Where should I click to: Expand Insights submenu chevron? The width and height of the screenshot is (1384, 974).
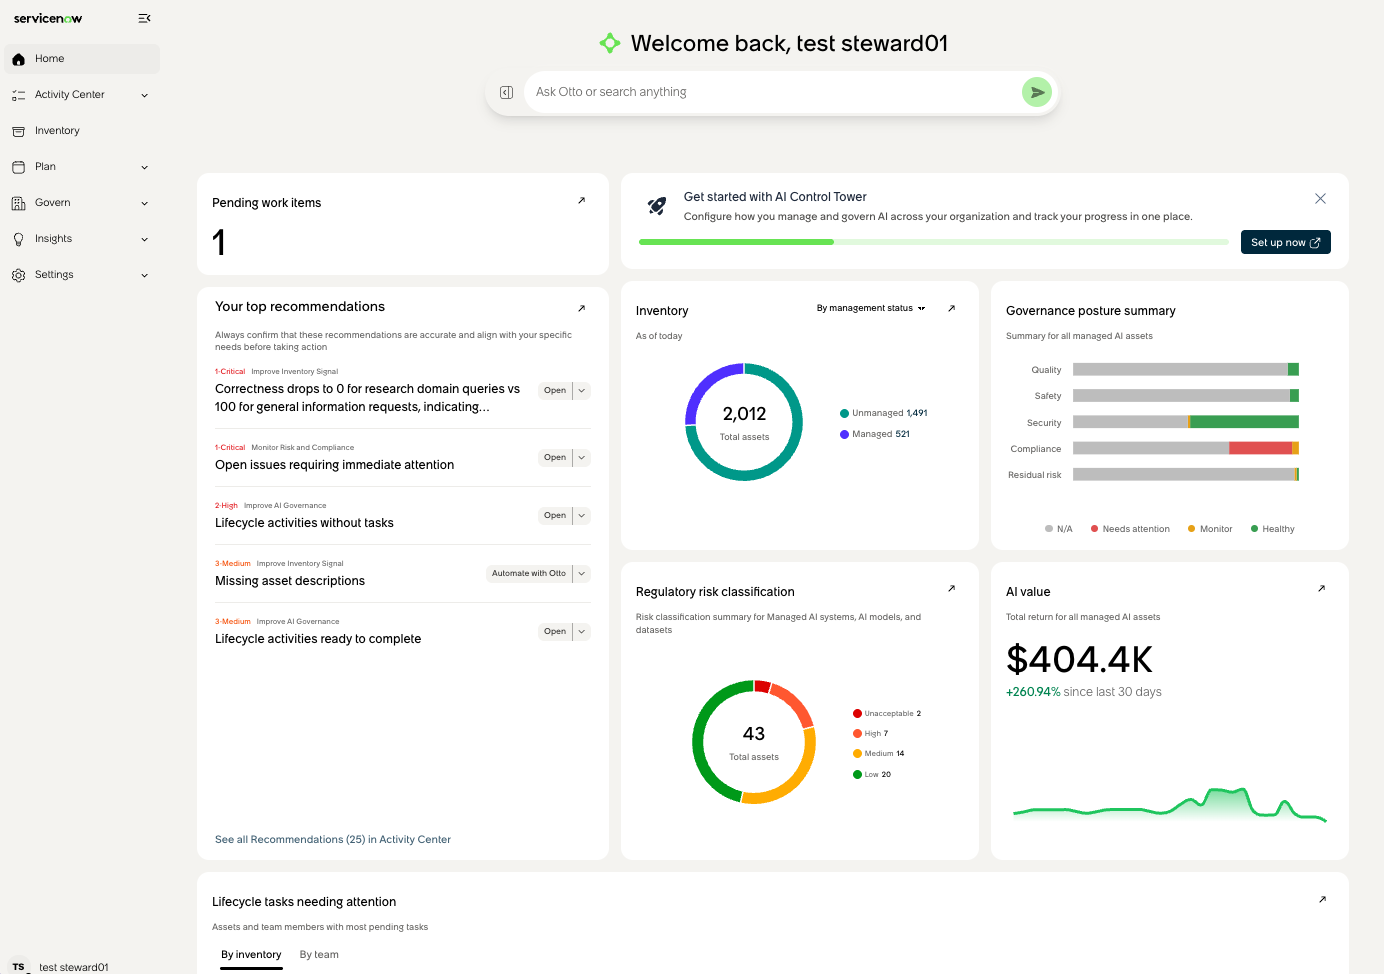click(144, 239)
